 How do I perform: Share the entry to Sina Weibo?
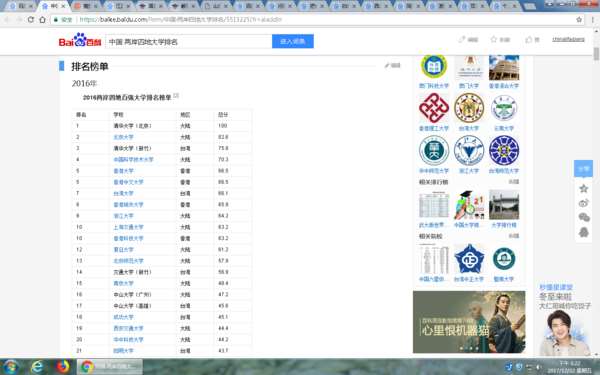click(x=584, y=203)
